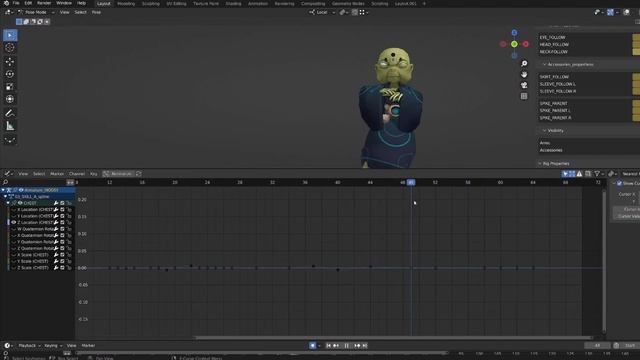
Task: Open the graph editor filter dropdown
Action: (599, 174)
